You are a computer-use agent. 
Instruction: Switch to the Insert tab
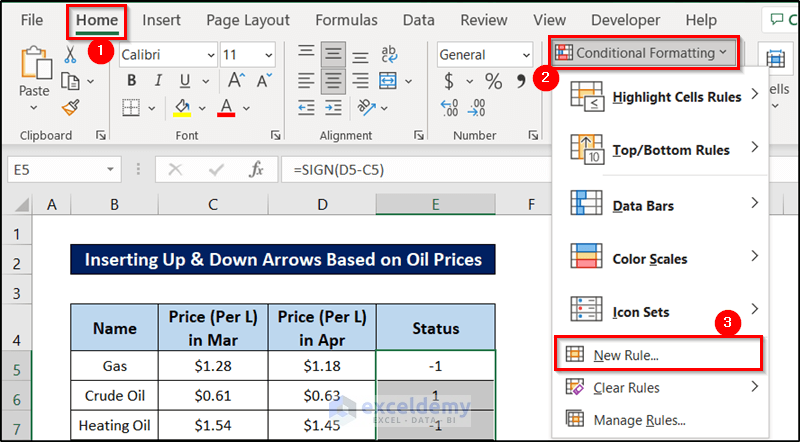(161, 20)
